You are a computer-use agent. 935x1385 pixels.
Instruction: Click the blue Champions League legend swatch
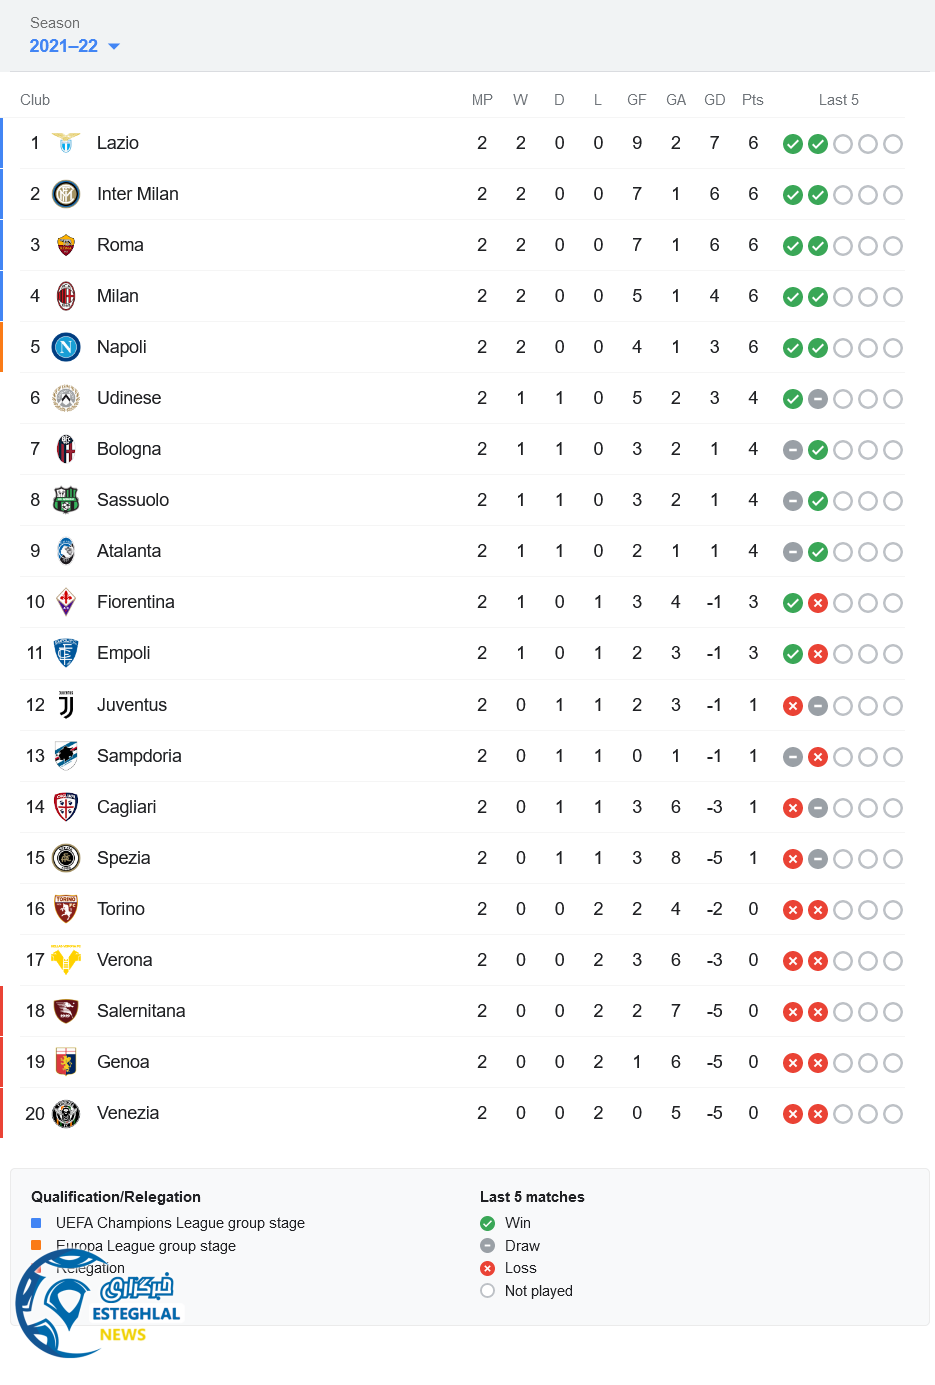(x=37, y=1223)
